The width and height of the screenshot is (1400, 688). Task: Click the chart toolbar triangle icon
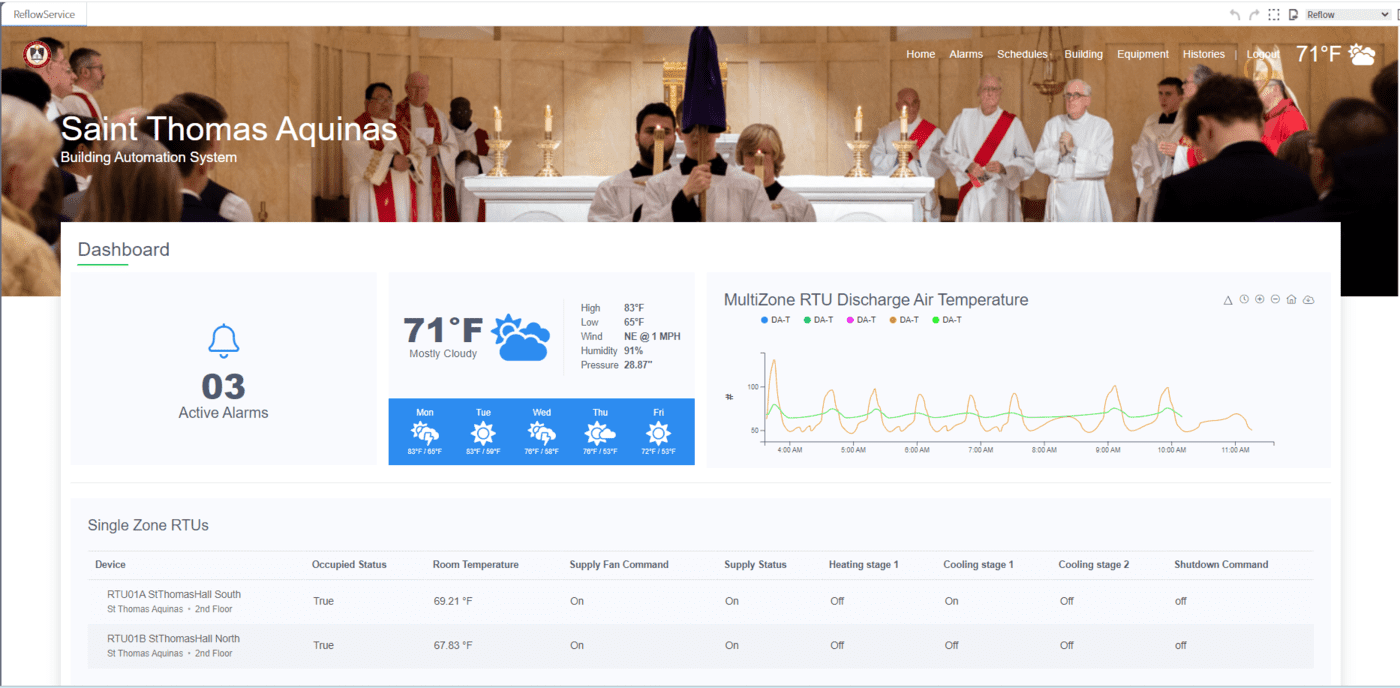(x=1228, y=300)
